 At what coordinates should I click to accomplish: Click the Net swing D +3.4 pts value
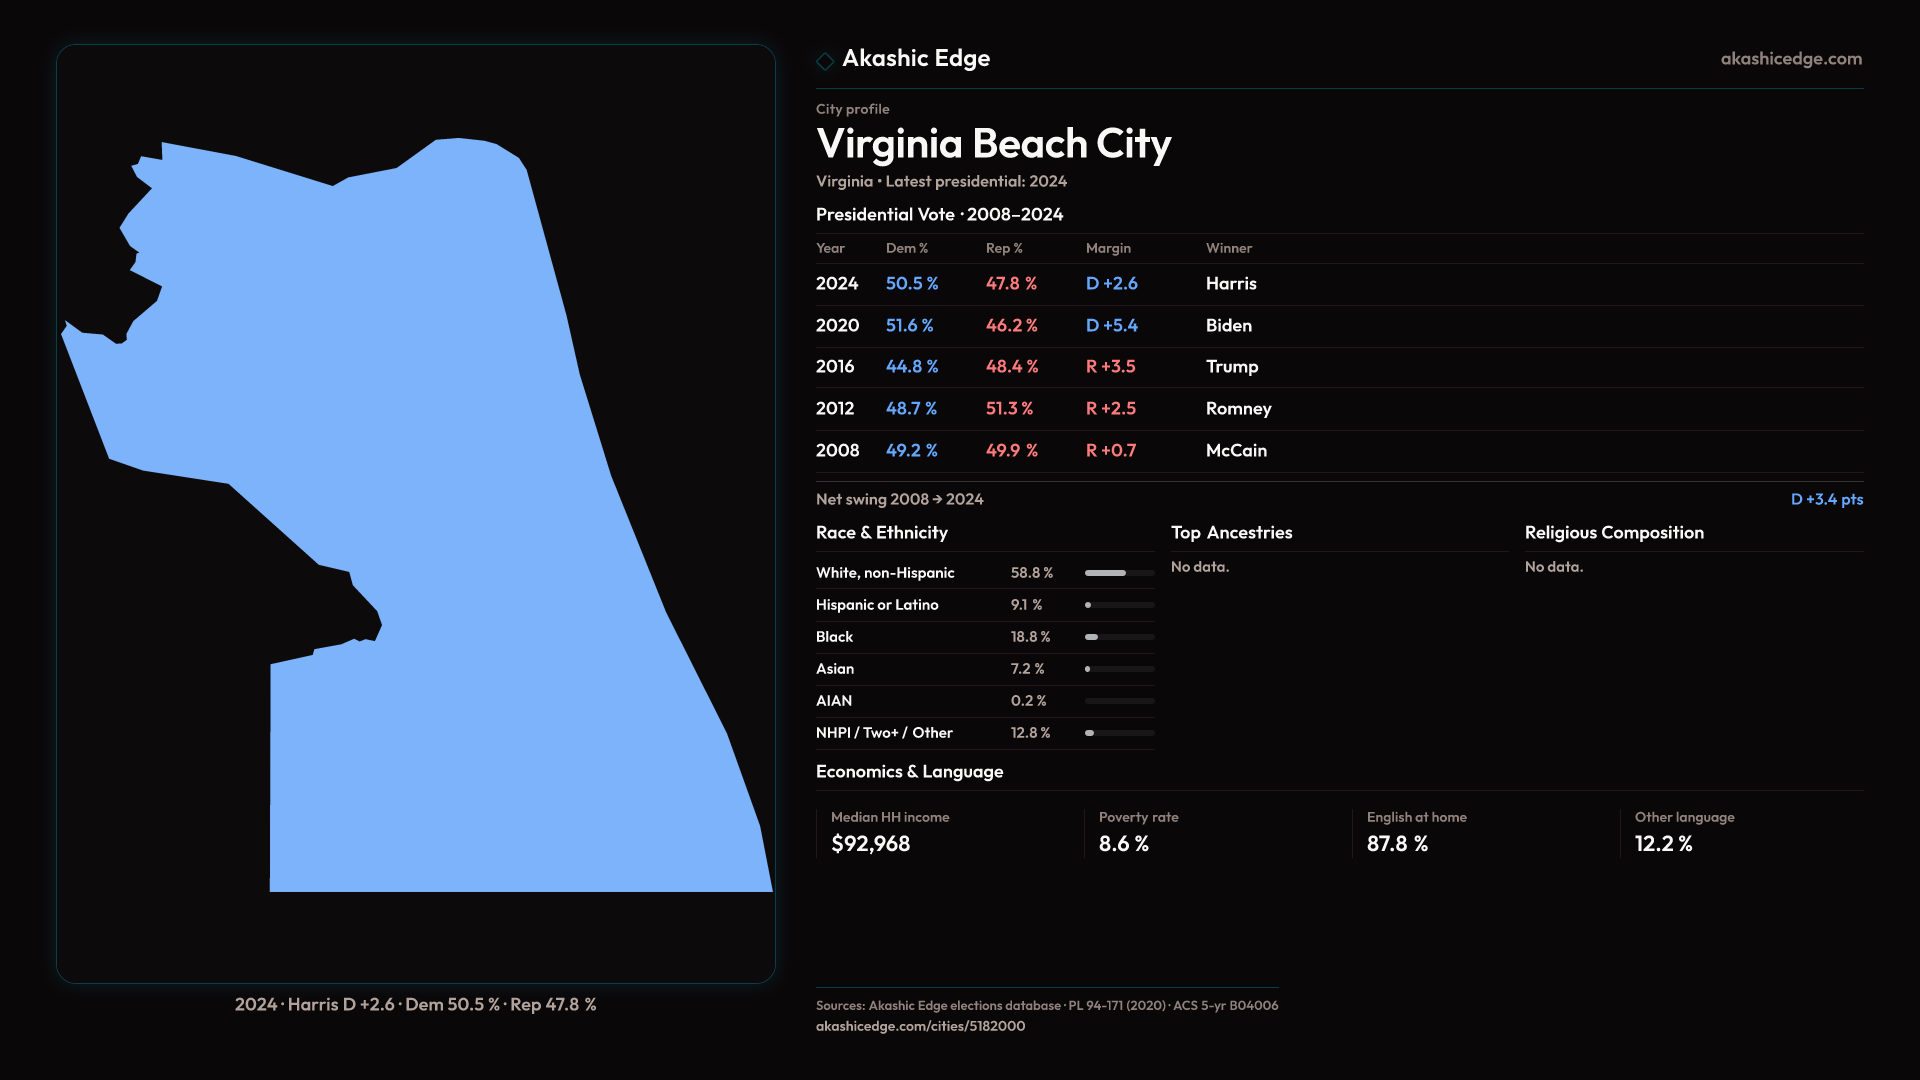pos(1826,499)
